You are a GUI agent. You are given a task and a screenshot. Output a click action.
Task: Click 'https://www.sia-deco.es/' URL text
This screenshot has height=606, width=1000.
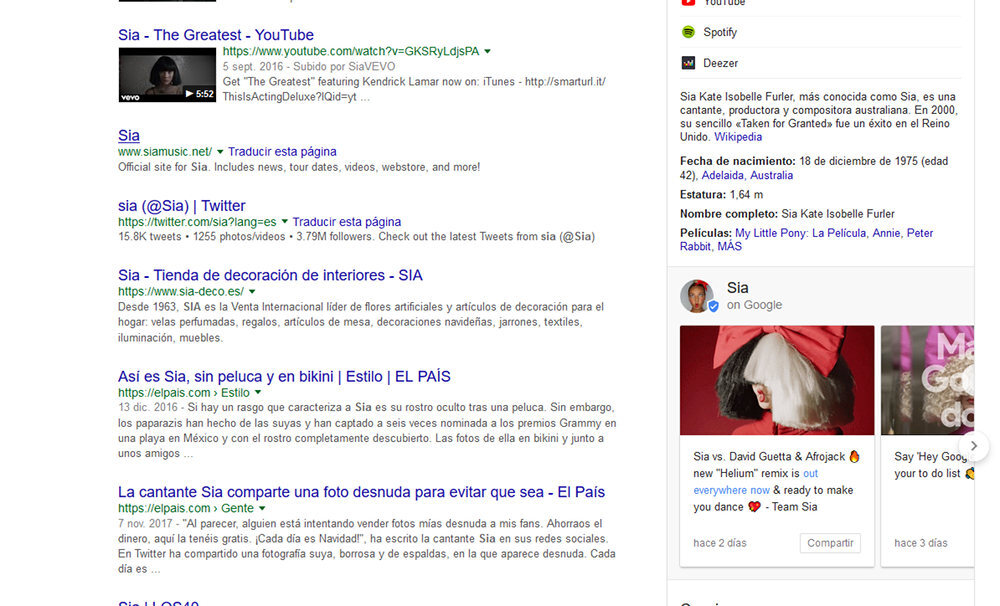(180, 292)
